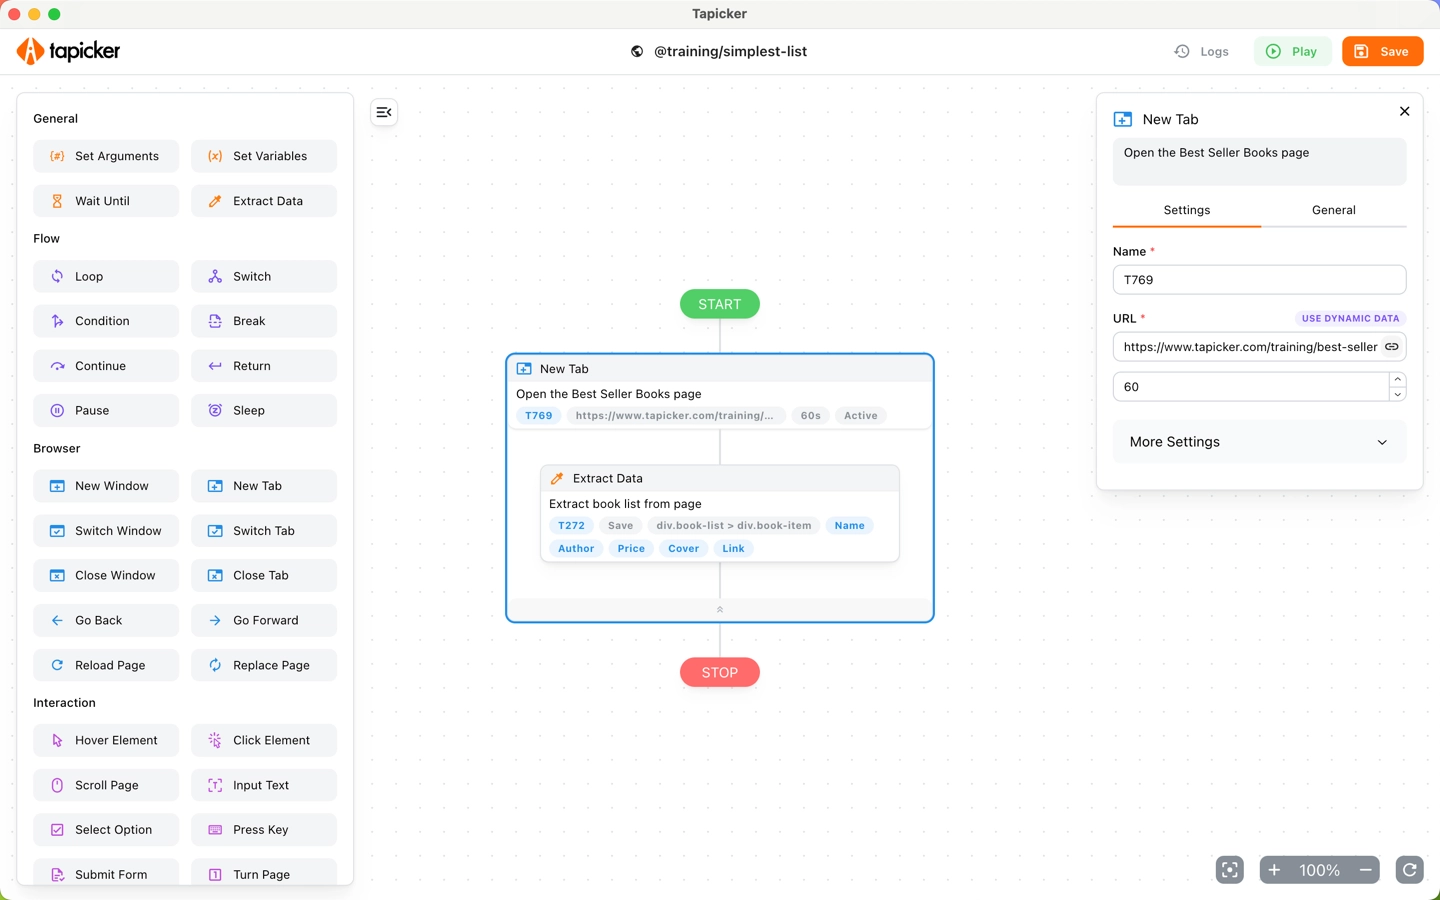Viewport: 1440px width, 900px height.
Task: Switch to the Settings tab
Action: click(1187, 210)
